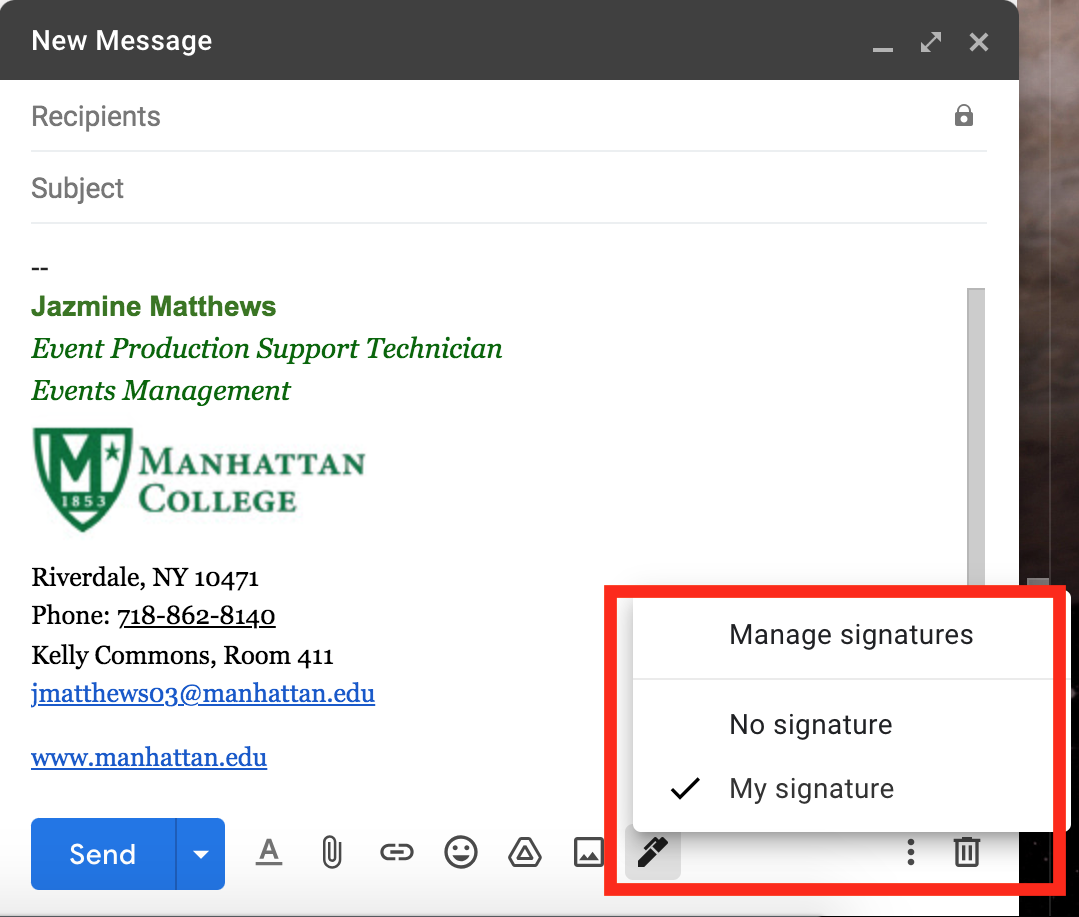1079x917 pixels.
Task: Close the New Message window
Action: click(979, 42)
